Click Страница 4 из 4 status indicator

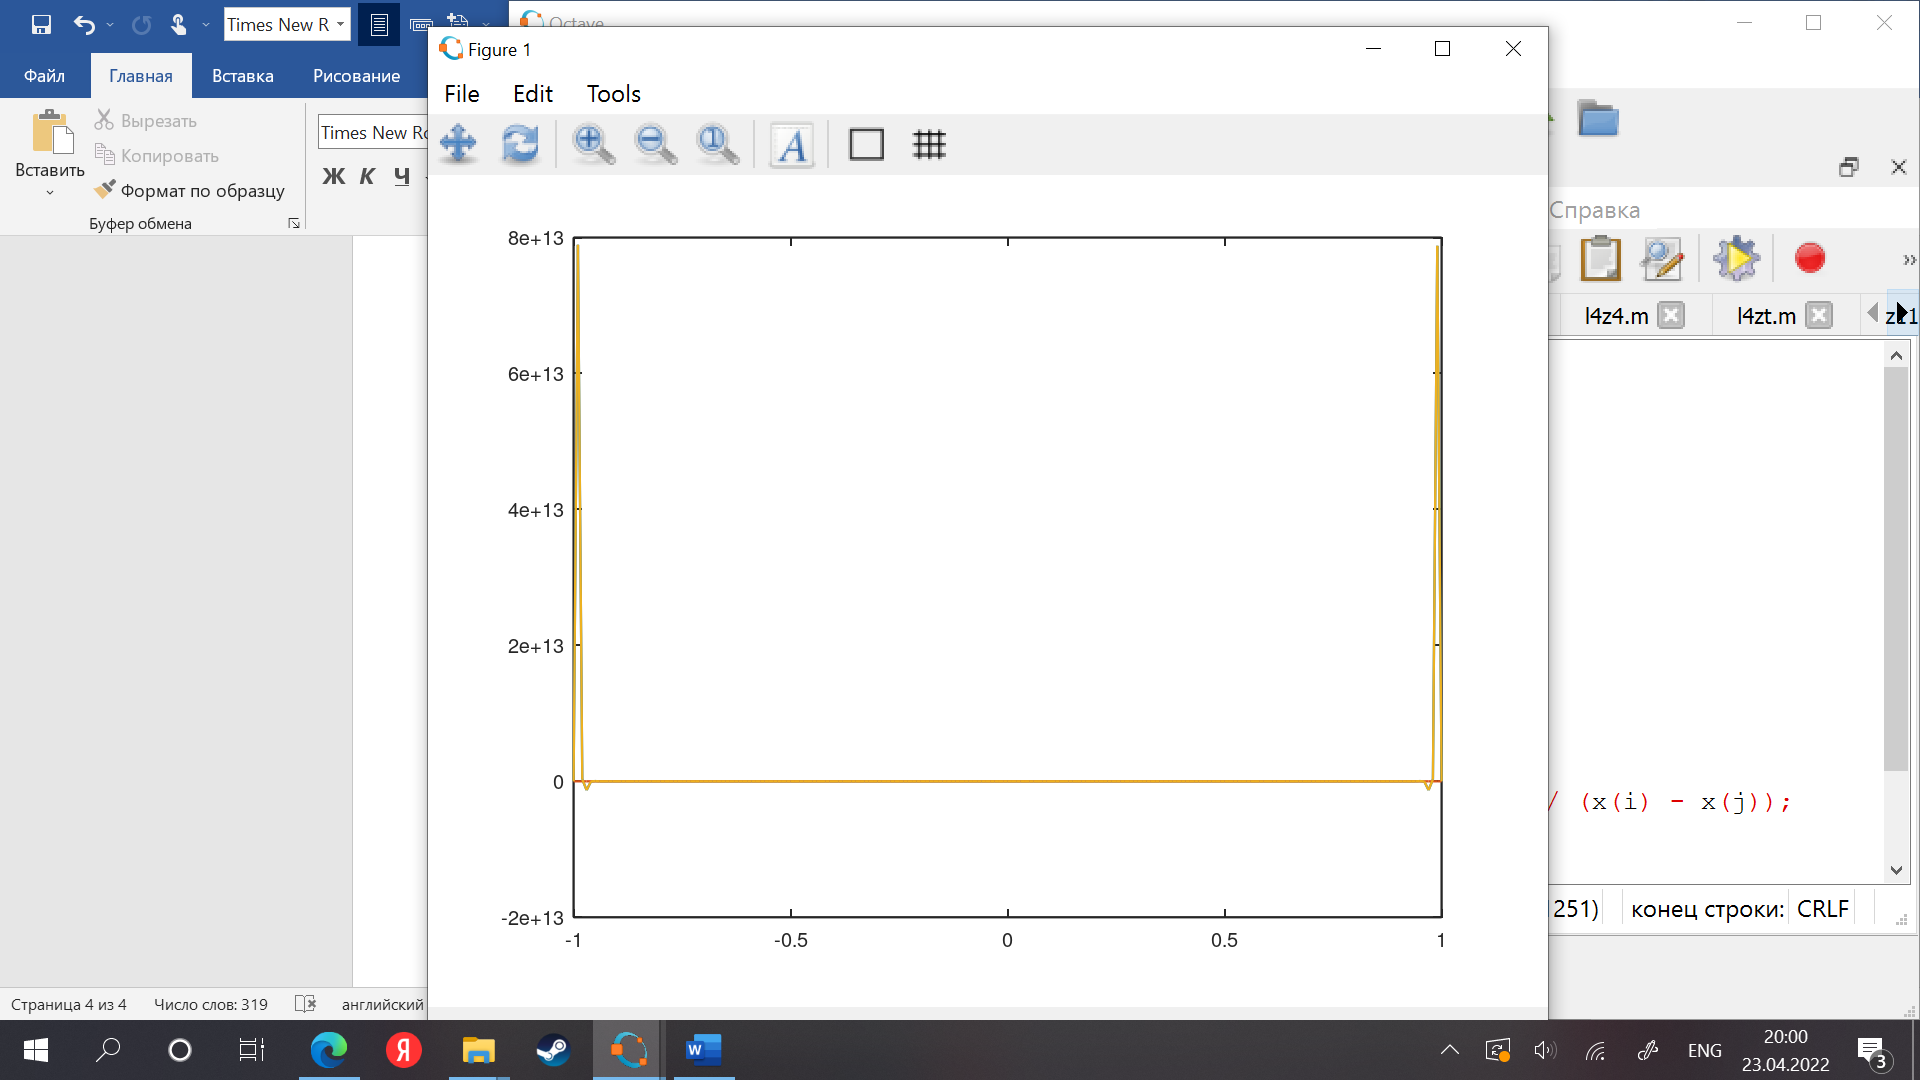69,1005
